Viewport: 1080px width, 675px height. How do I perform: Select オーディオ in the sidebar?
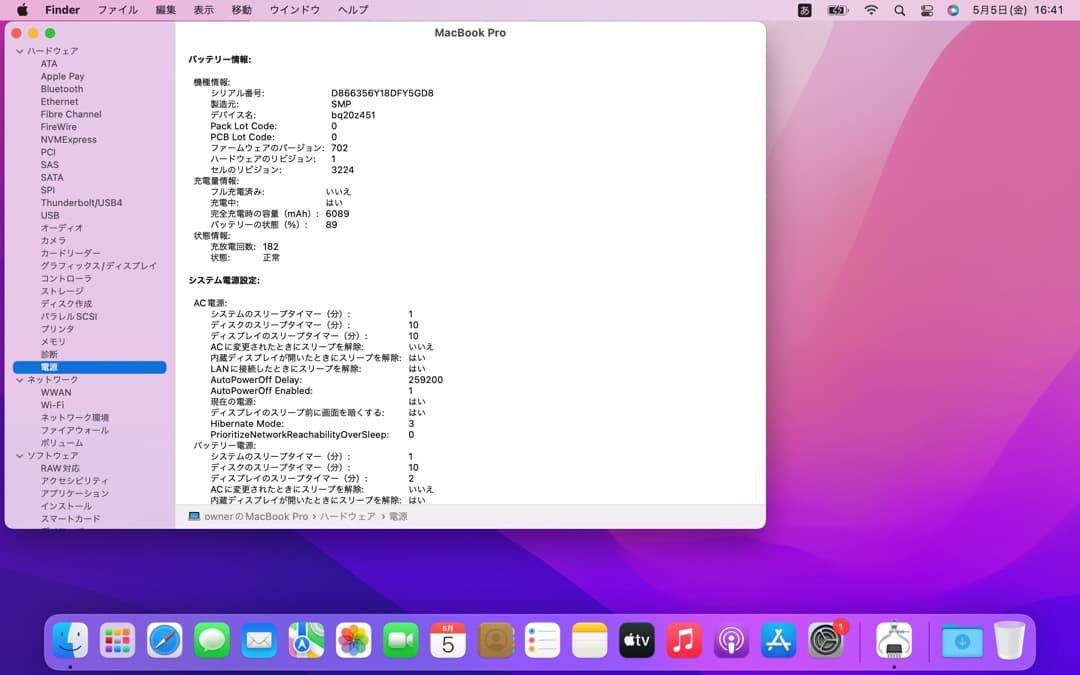click(62, 228)
